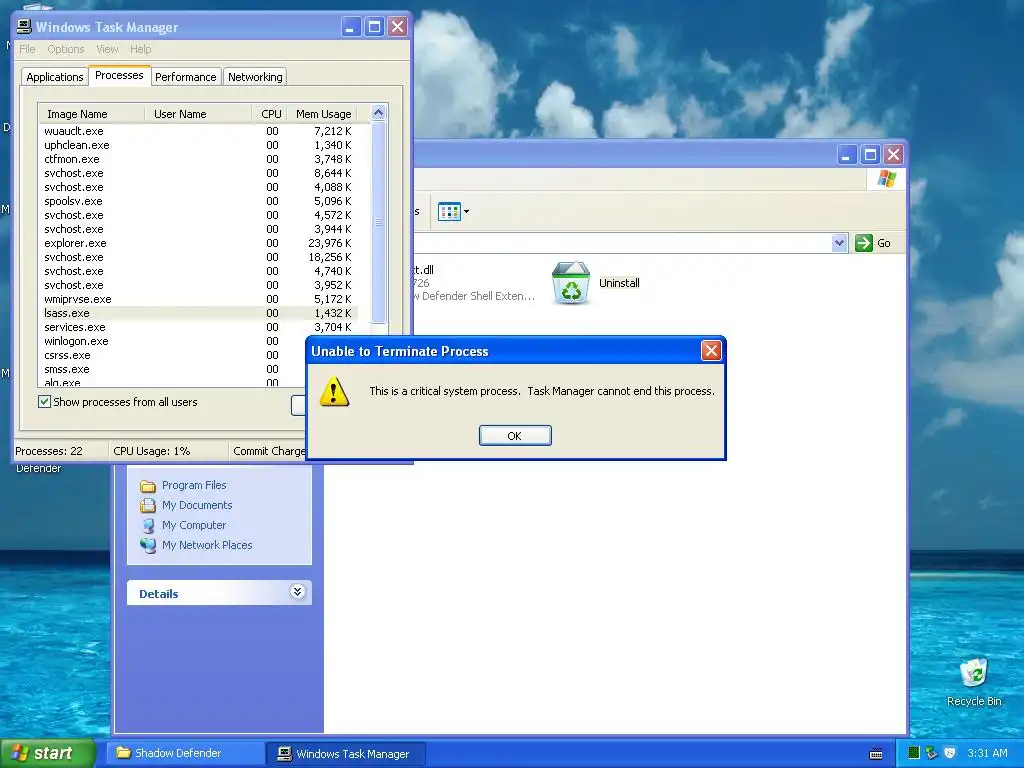Viewport: 1024px width, 768px height.
Task: Click the Uninstall file label
Action: (x=619, y=283)
